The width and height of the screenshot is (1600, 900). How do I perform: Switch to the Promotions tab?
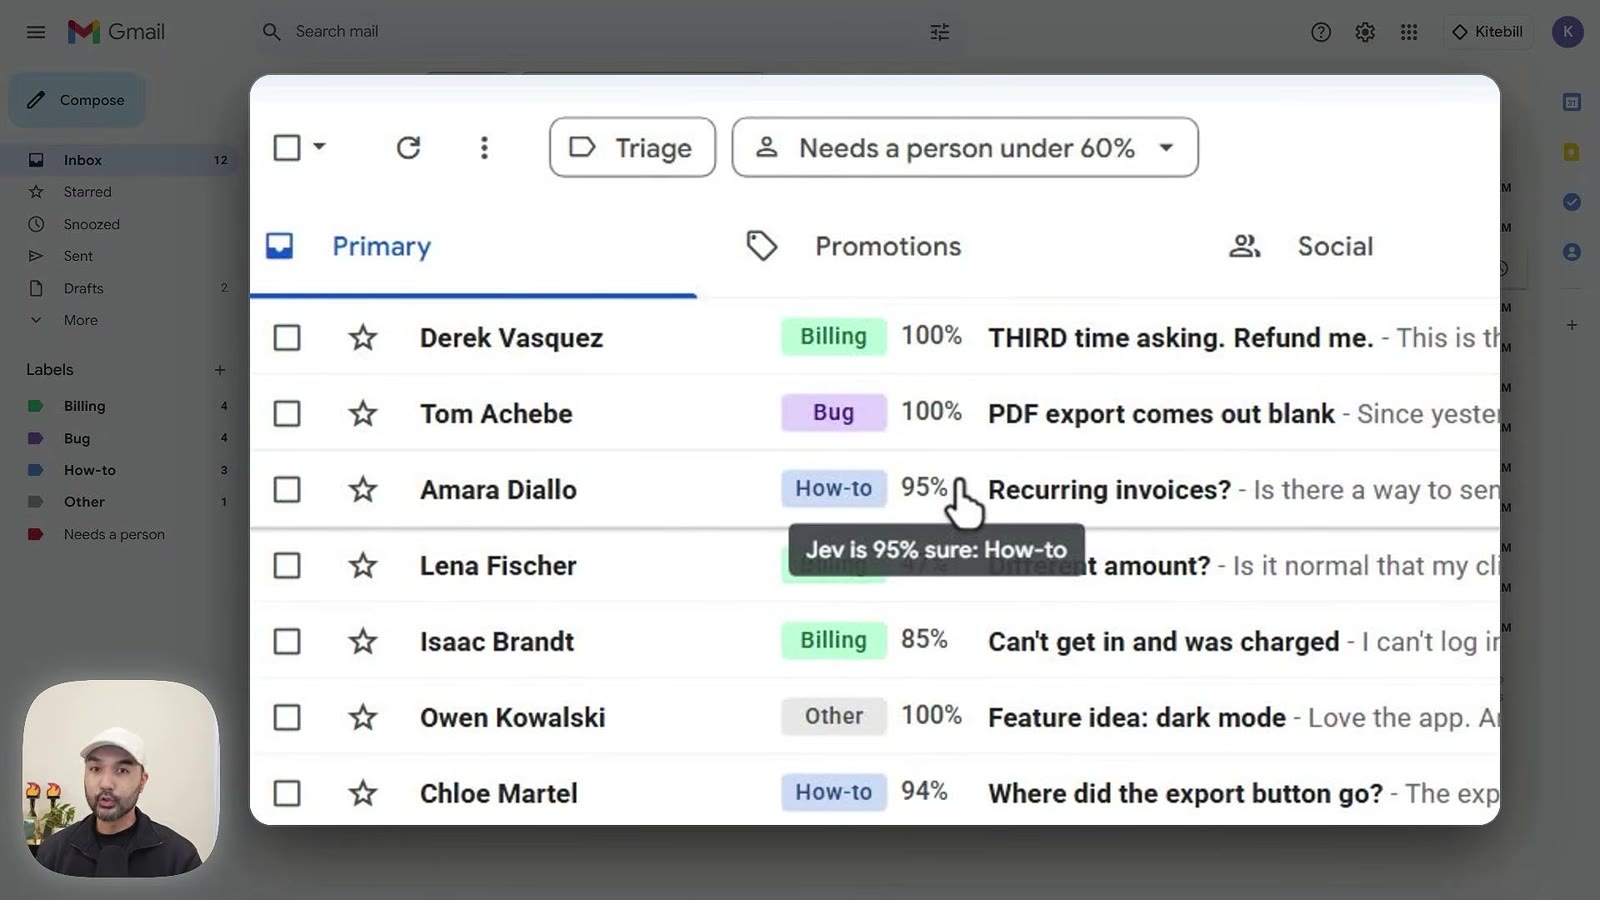tap(853, 247)
